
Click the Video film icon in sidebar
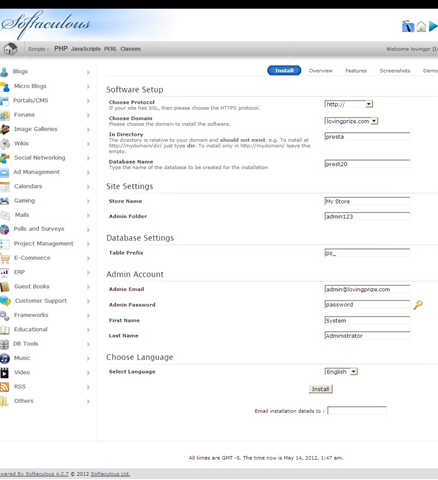pos(4,372)
